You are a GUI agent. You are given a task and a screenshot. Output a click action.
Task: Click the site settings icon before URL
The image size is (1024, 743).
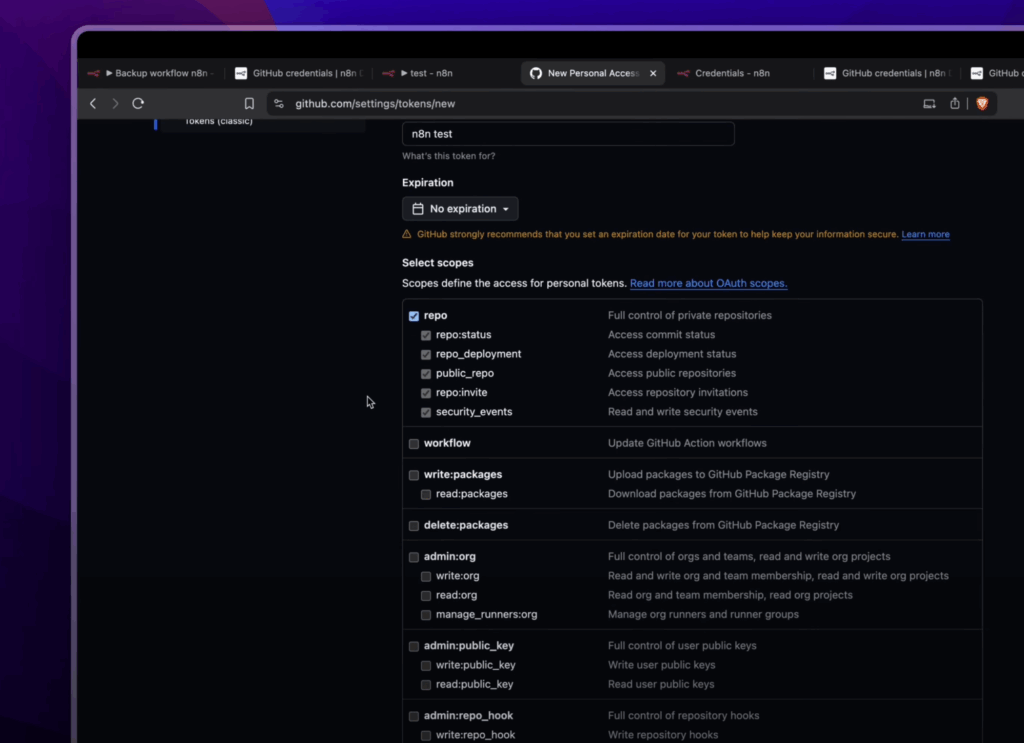279,103
